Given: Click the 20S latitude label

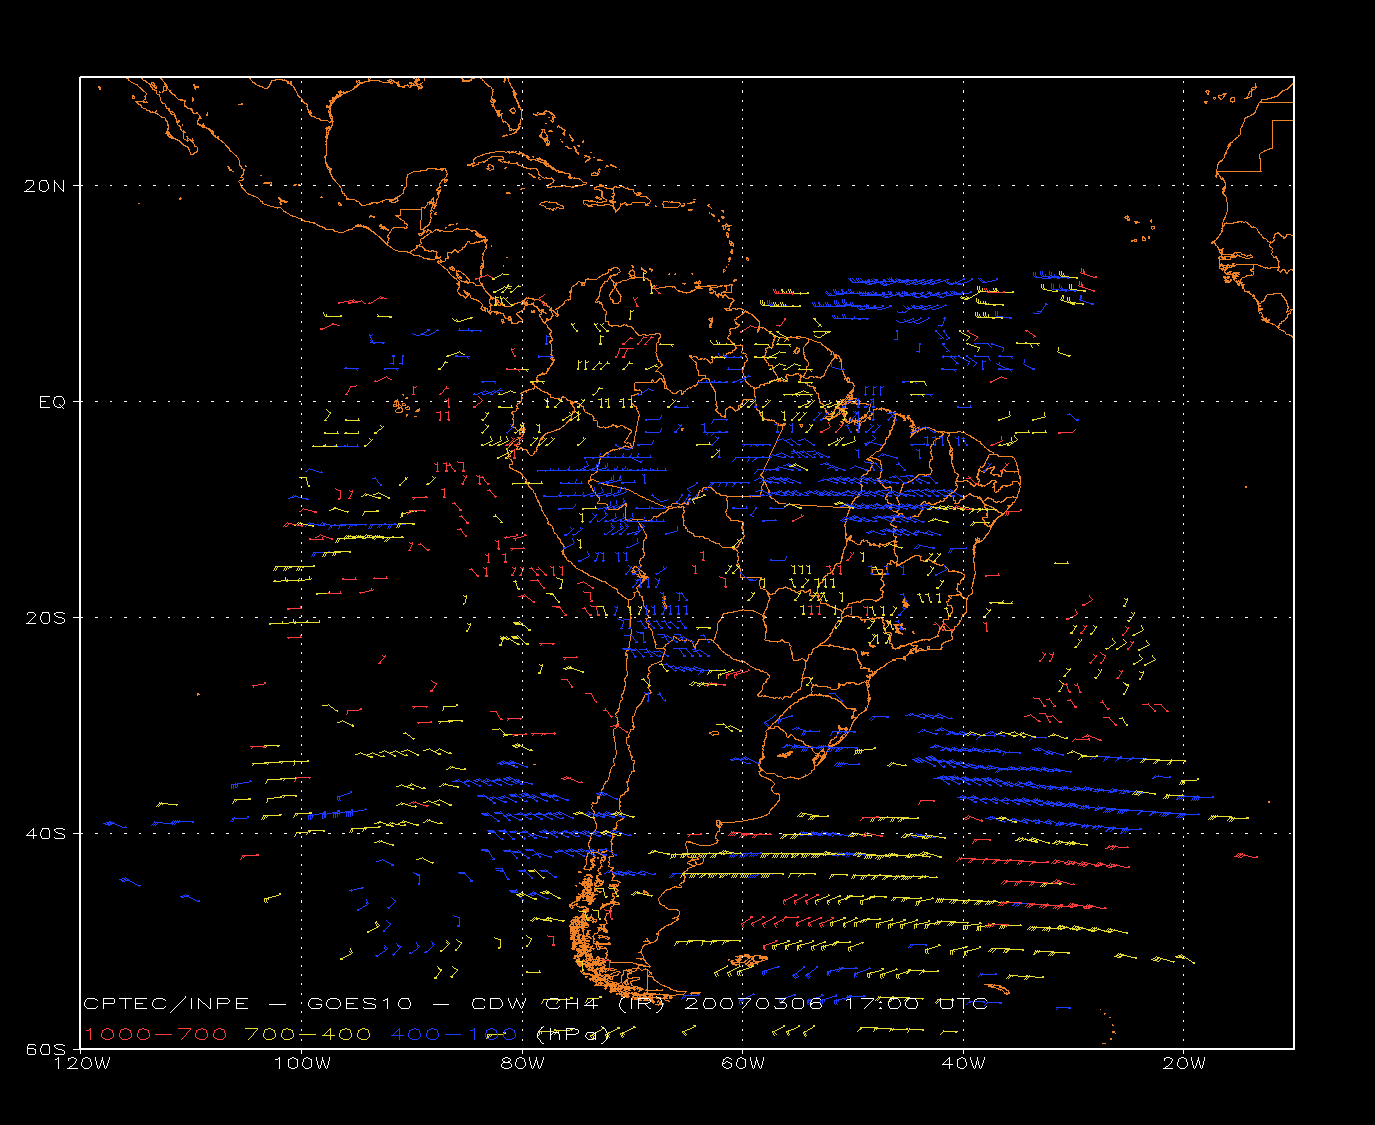Looking at the screenshot, I should point(45,618).
